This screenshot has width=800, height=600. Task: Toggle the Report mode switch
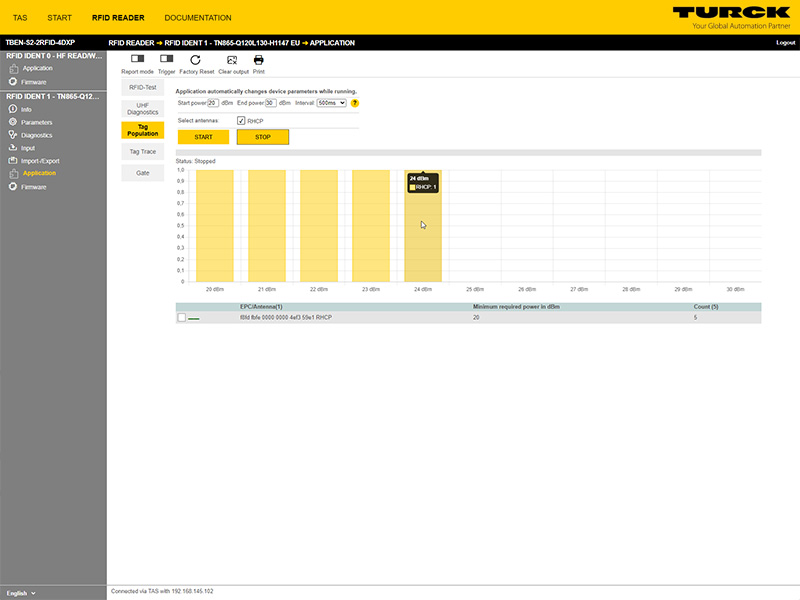pos(137,60)
